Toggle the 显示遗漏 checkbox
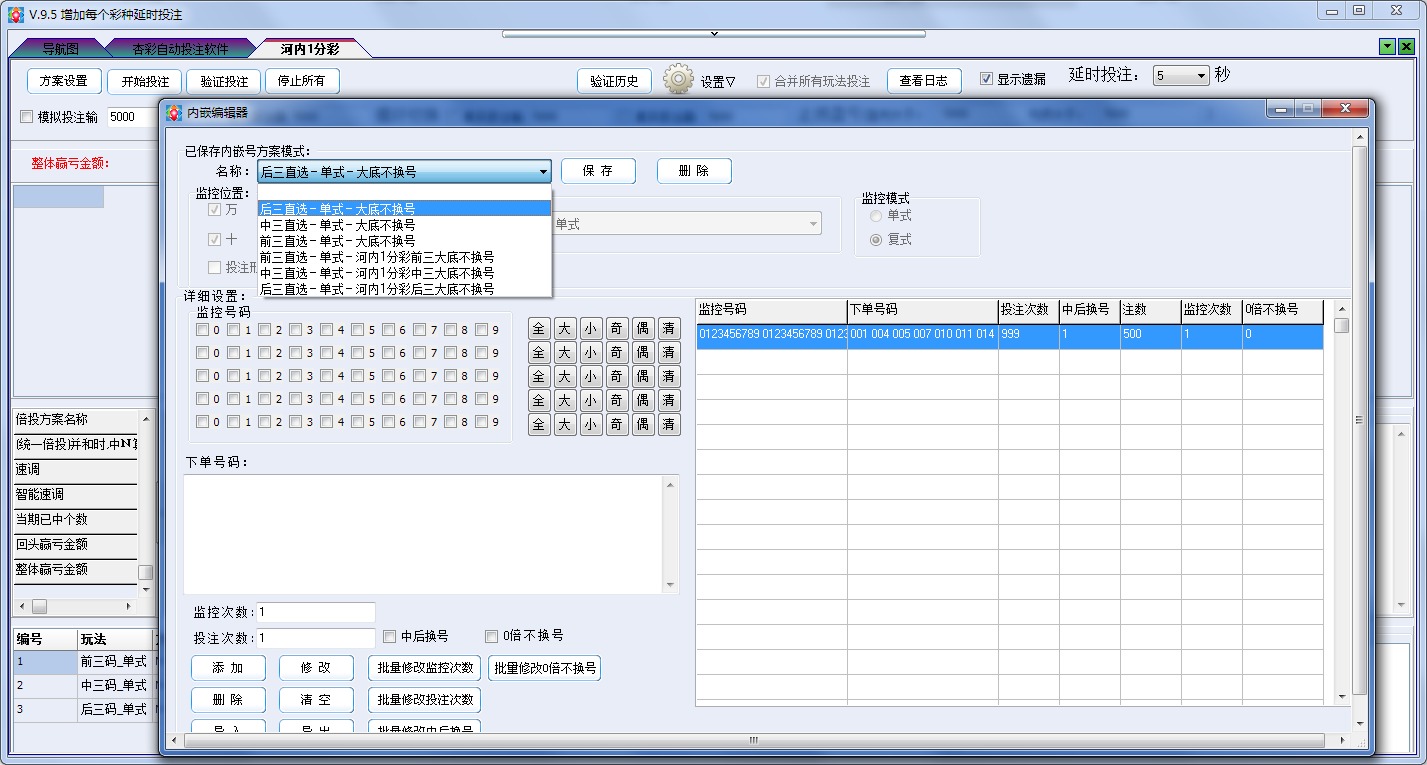 [986, 80]
